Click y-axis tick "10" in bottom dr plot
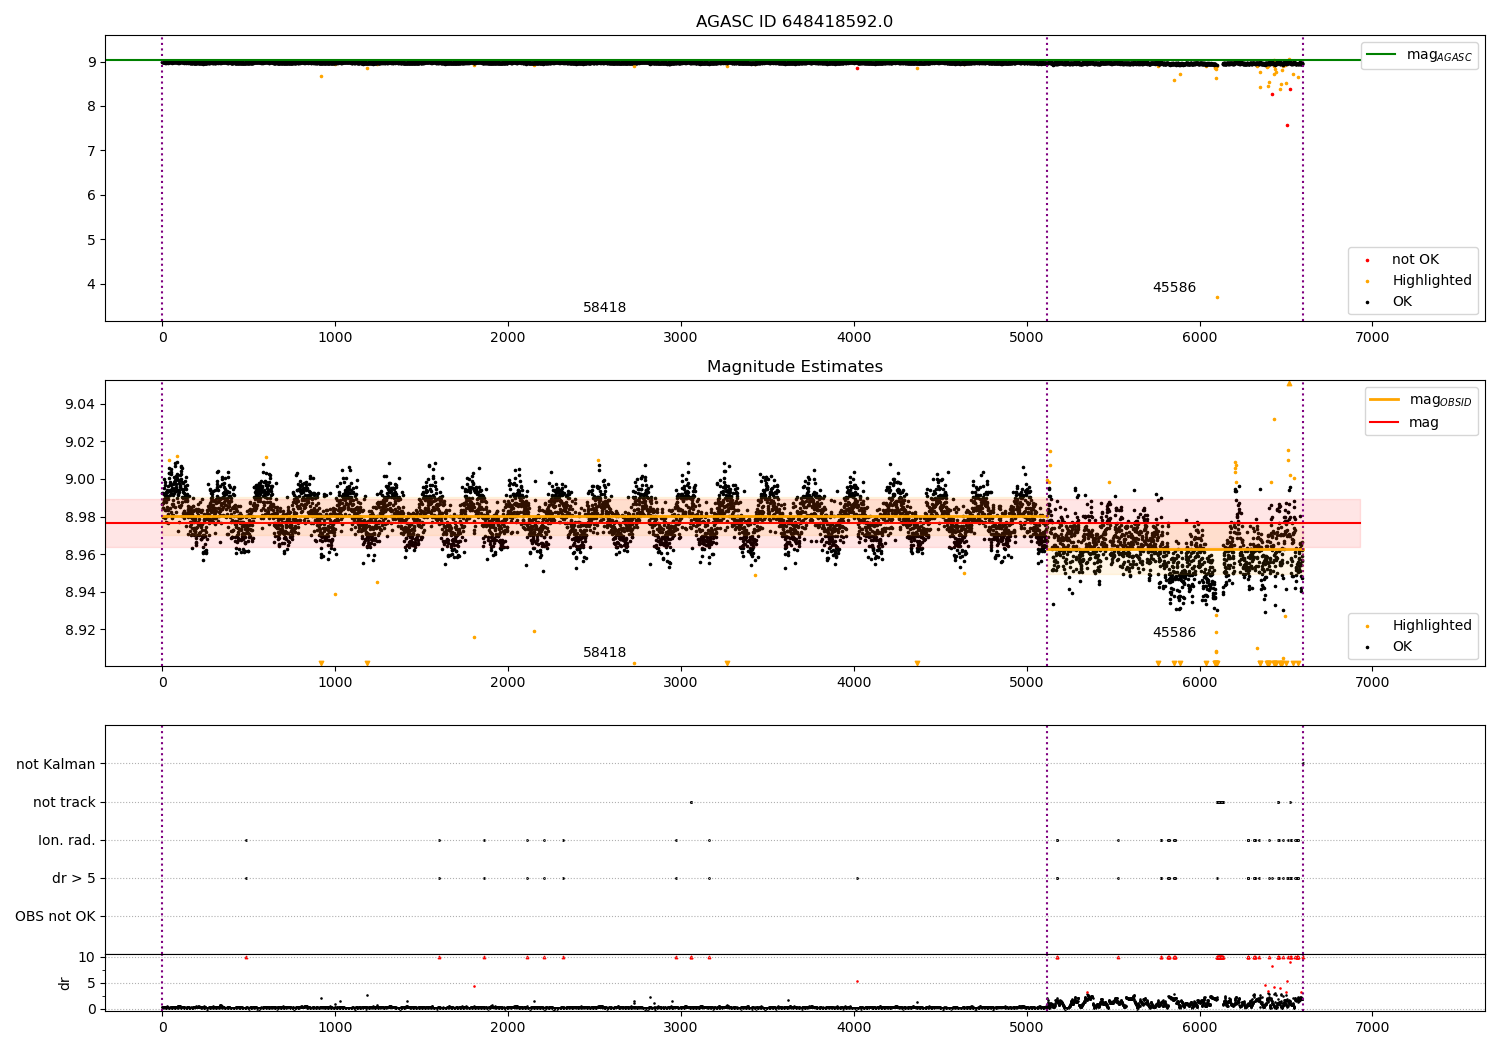 pos(87,958)
